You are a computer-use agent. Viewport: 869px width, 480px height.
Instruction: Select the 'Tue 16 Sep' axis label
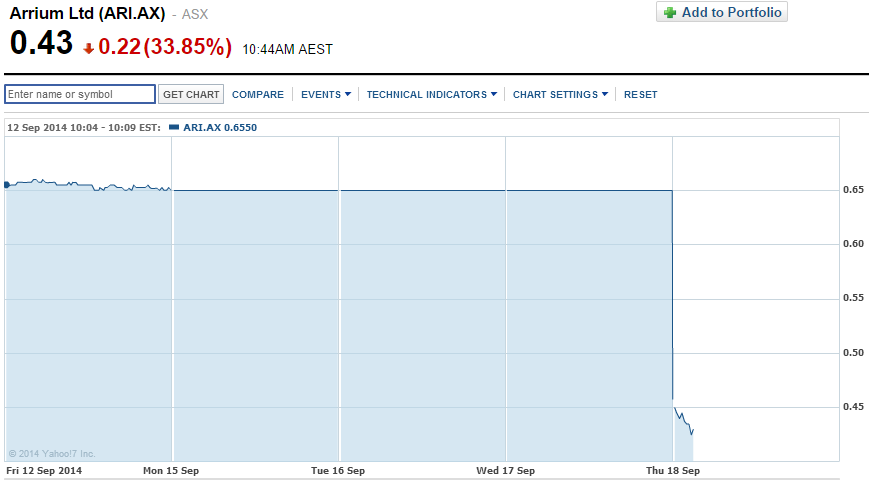[339, 470]
